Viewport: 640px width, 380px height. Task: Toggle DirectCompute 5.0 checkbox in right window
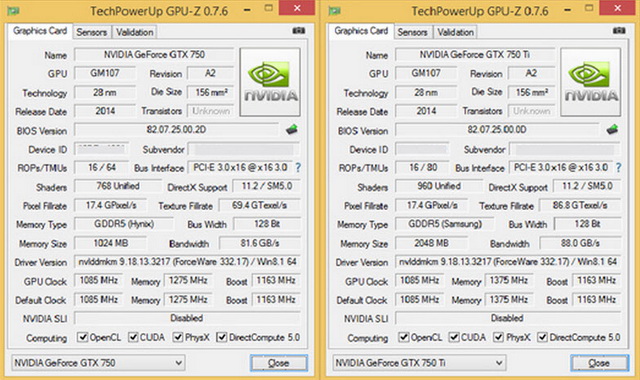click(x=542, y=337)
